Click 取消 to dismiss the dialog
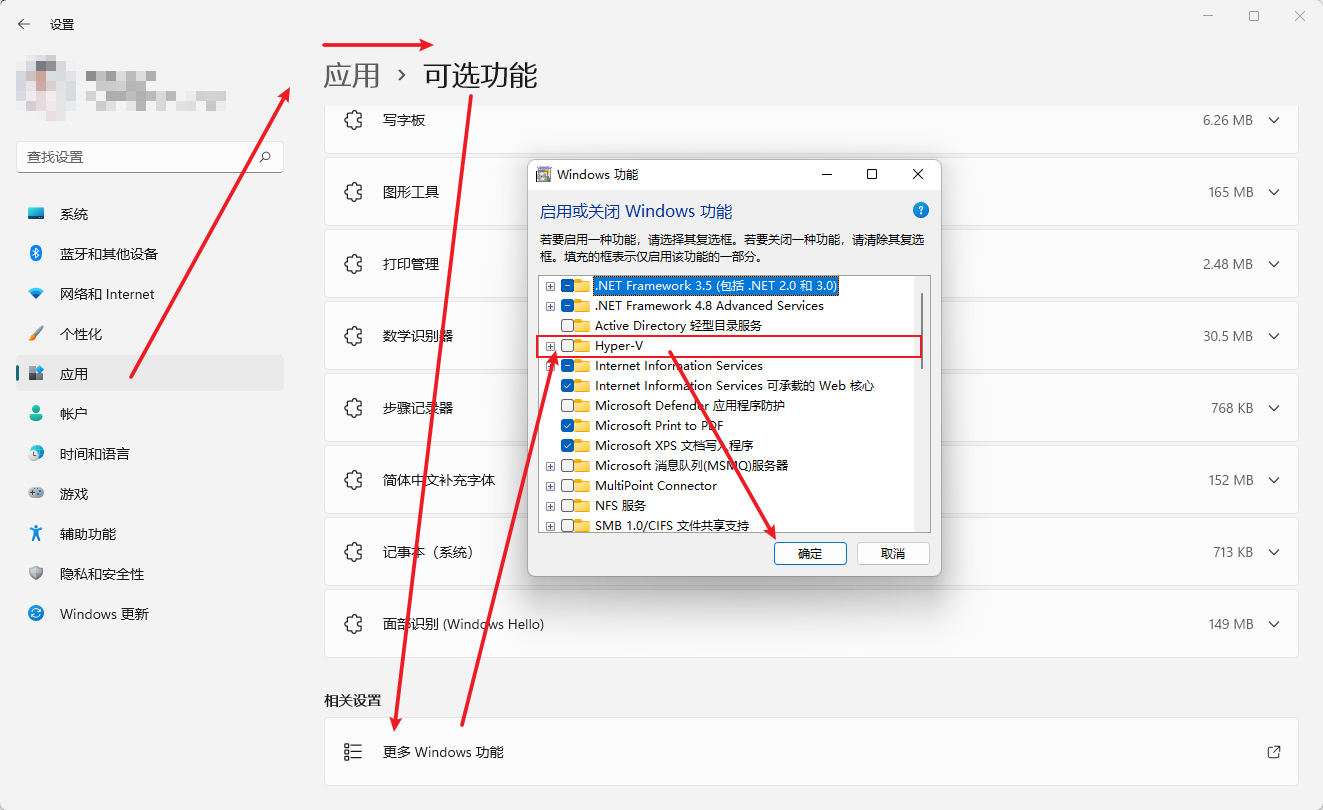1323x810 pixels. [893, 553]
